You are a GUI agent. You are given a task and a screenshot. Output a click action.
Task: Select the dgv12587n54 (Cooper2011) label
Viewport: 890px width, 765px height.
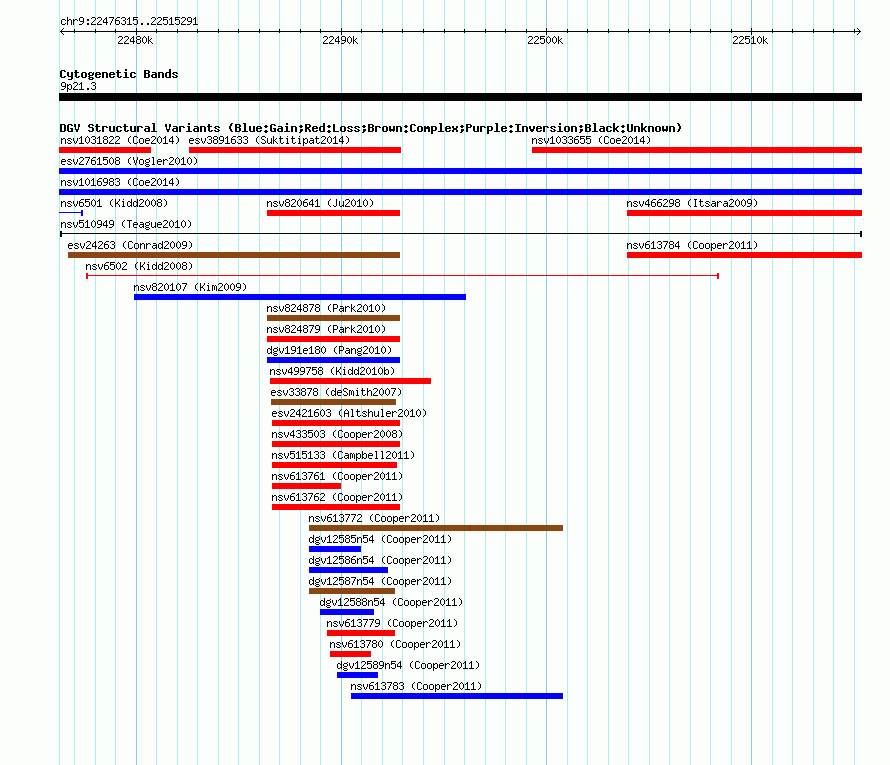click(380, 581)
